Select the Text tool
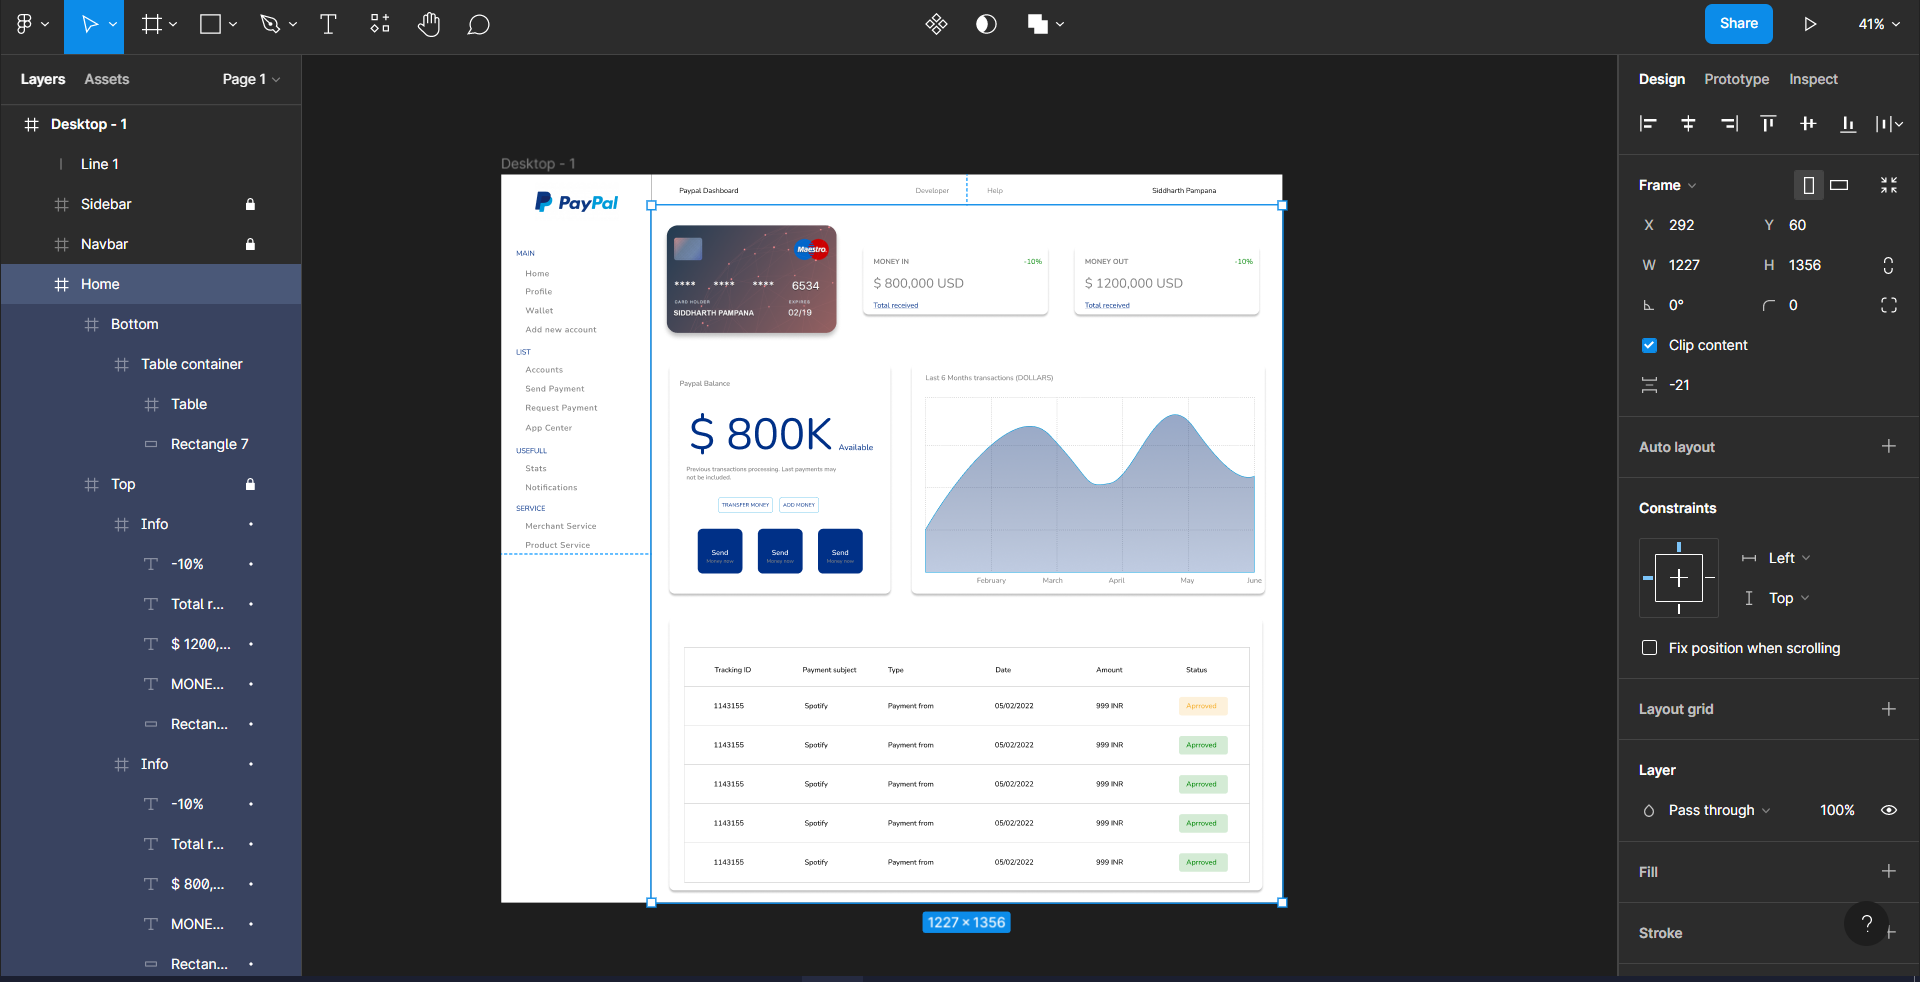Viewport: 1920px width, 982px height. click(x=328, y=24)
